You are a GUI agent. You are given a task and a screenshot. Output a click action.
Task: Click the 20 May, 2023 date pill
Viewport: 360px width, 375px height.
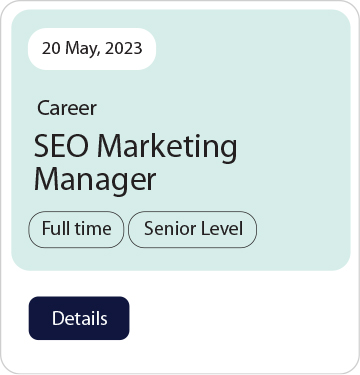tap(92, 49)
